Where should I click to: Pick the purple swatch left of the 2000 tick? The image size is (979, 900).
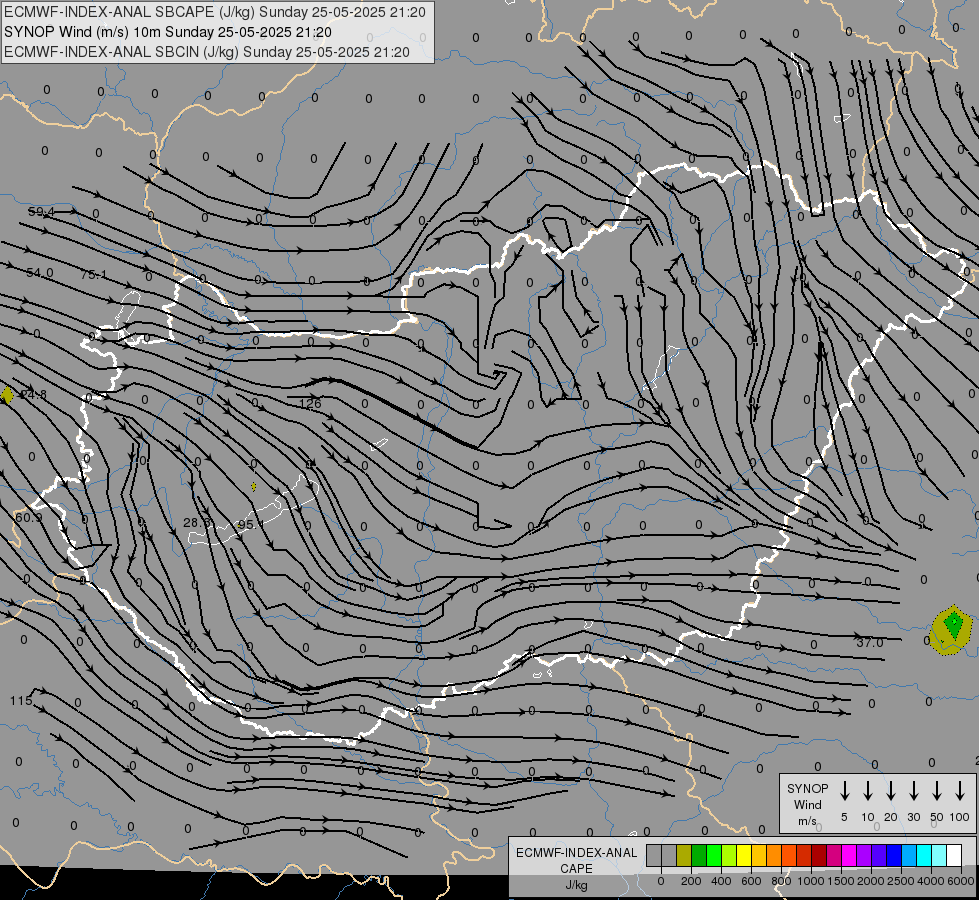pos(864,856)
